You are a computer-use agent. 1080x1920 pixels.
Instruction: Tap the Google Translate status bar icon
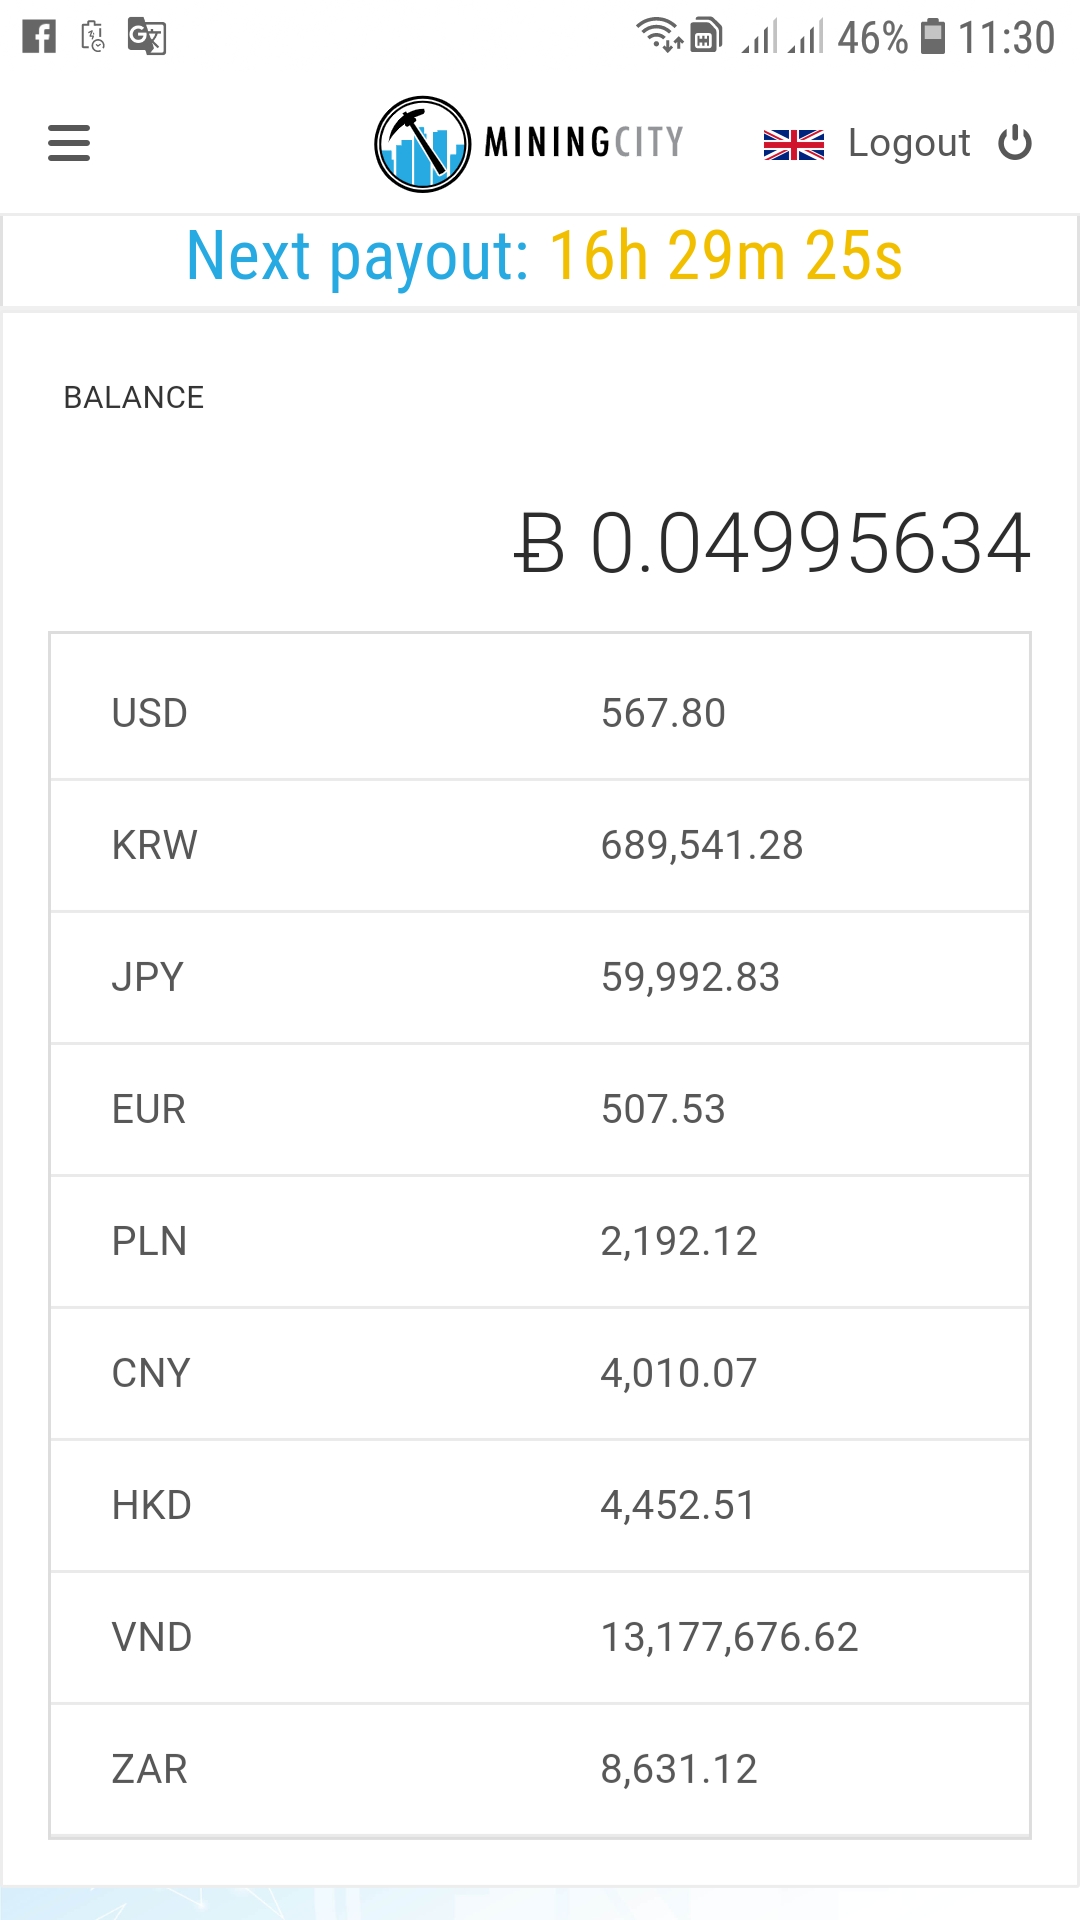click(x=147, y=37)
